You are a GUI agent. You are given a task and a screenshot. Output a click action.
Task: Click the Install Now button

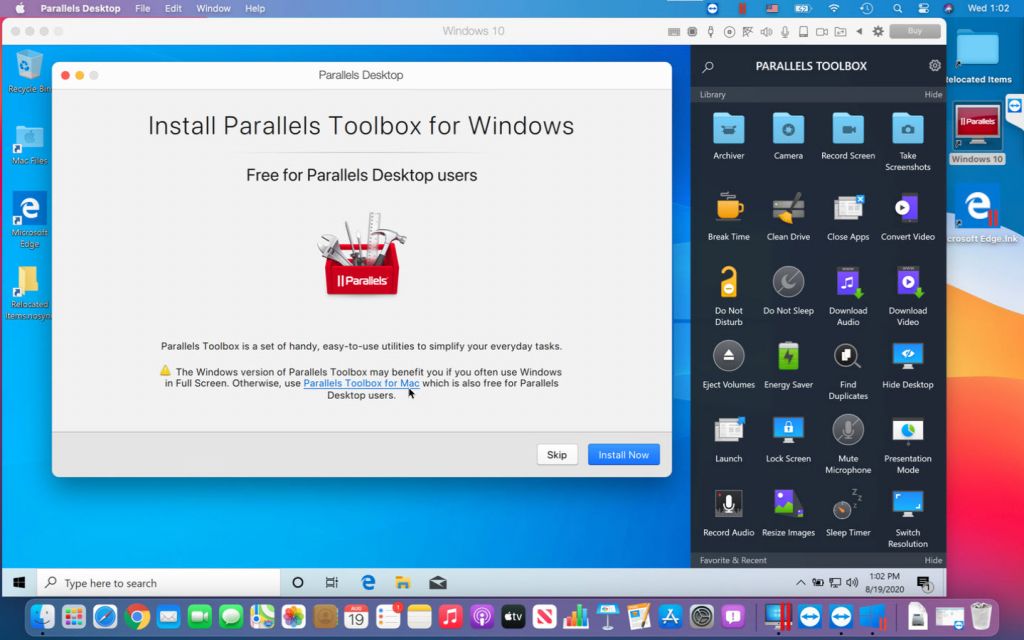click(623, 454)
